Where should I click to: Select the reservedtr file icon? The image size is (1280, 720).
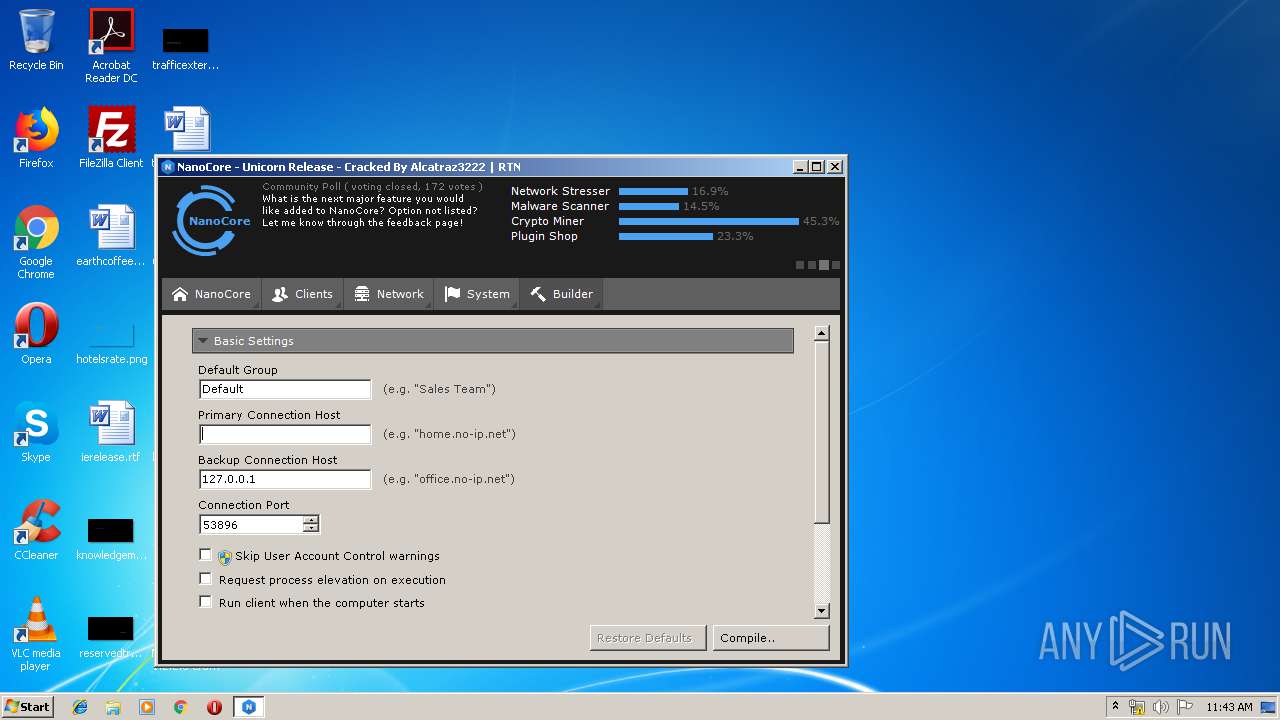point(111,637)
